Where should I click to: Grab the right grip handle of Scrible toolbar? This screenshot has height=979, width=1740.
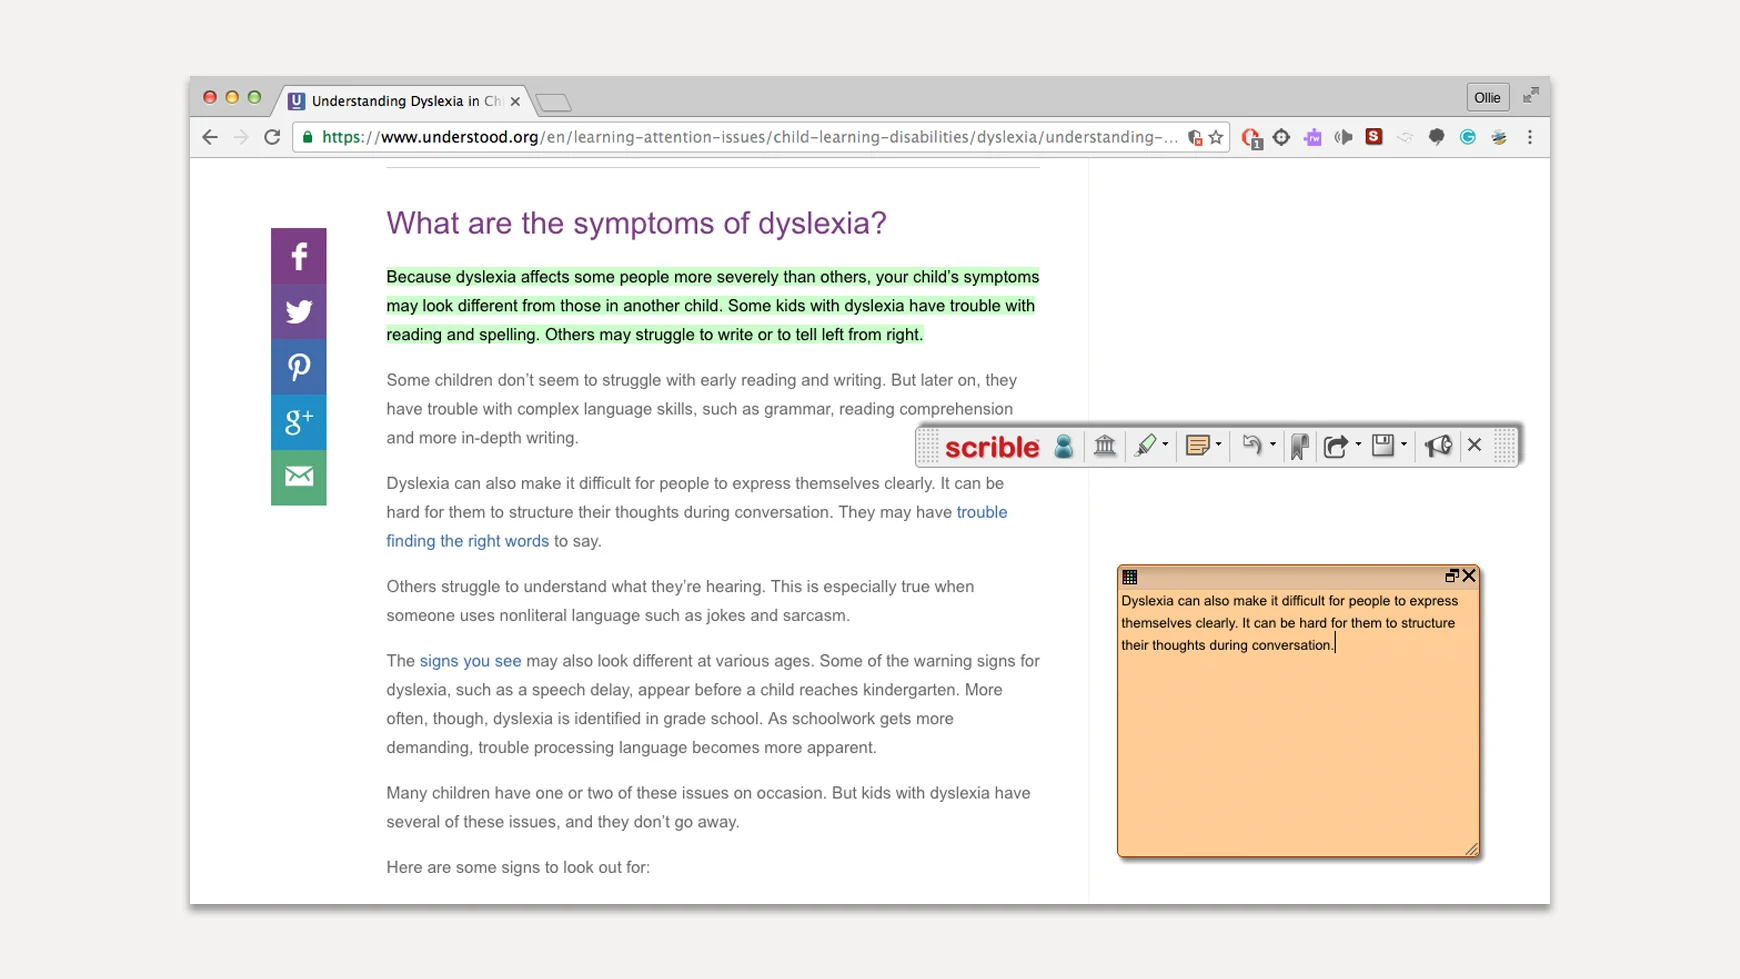pos(1504,446)
